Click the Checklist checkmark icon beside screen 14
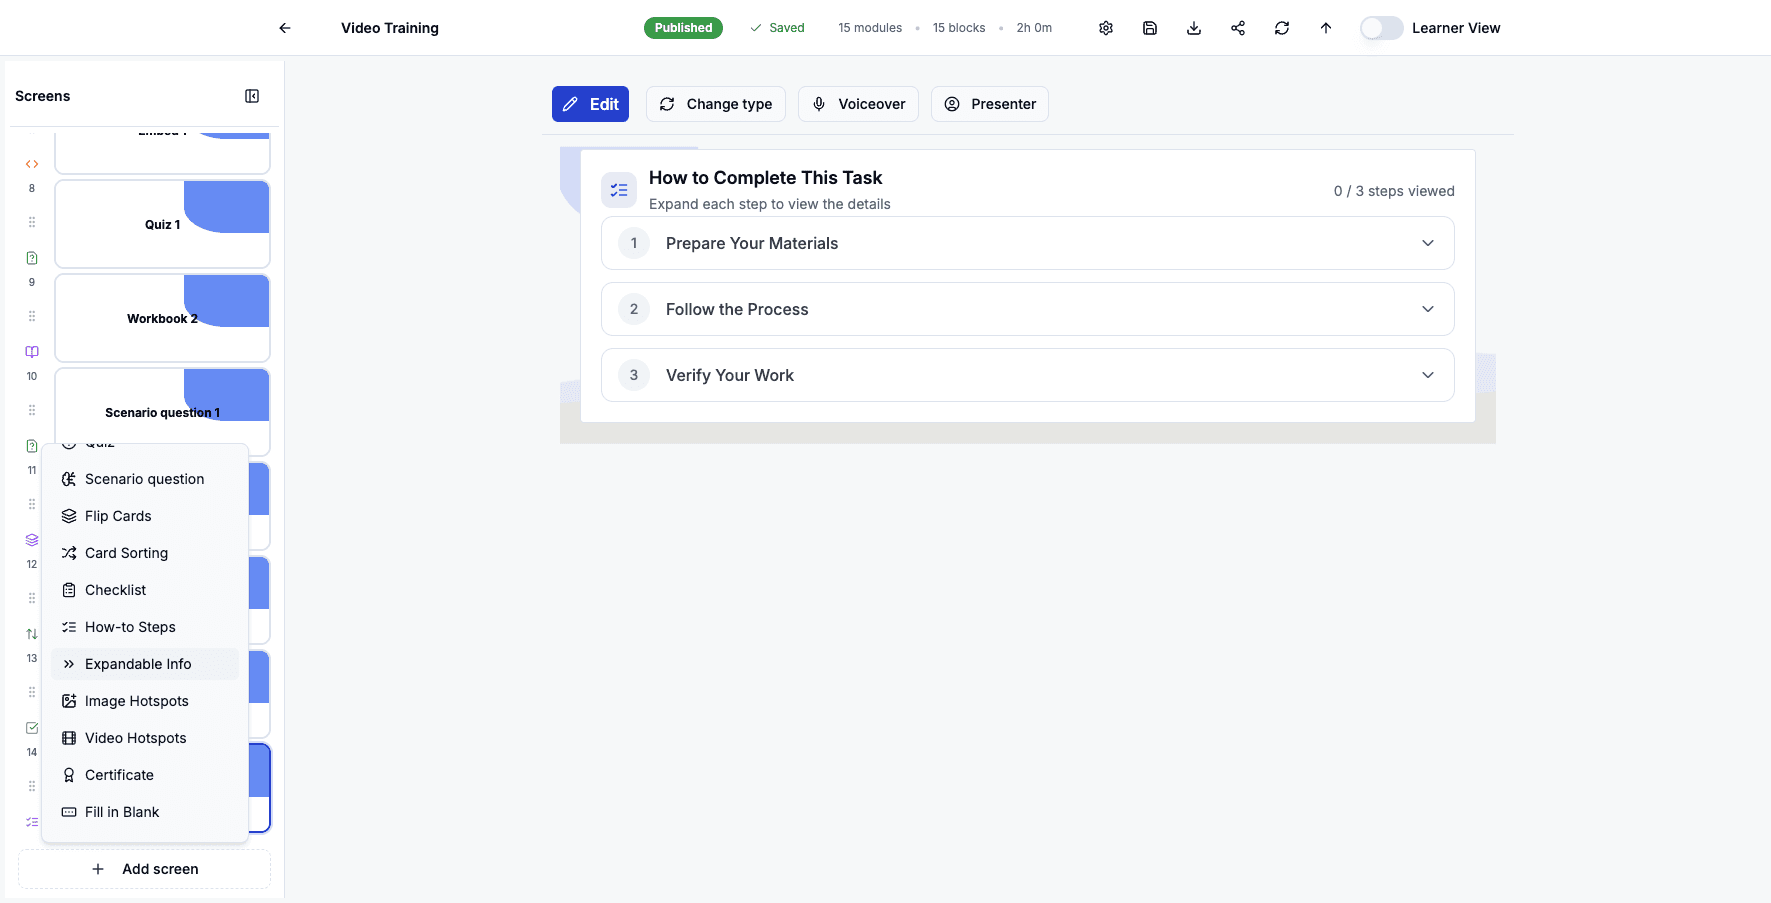1771x903 pixels. (x=31, y=727)
